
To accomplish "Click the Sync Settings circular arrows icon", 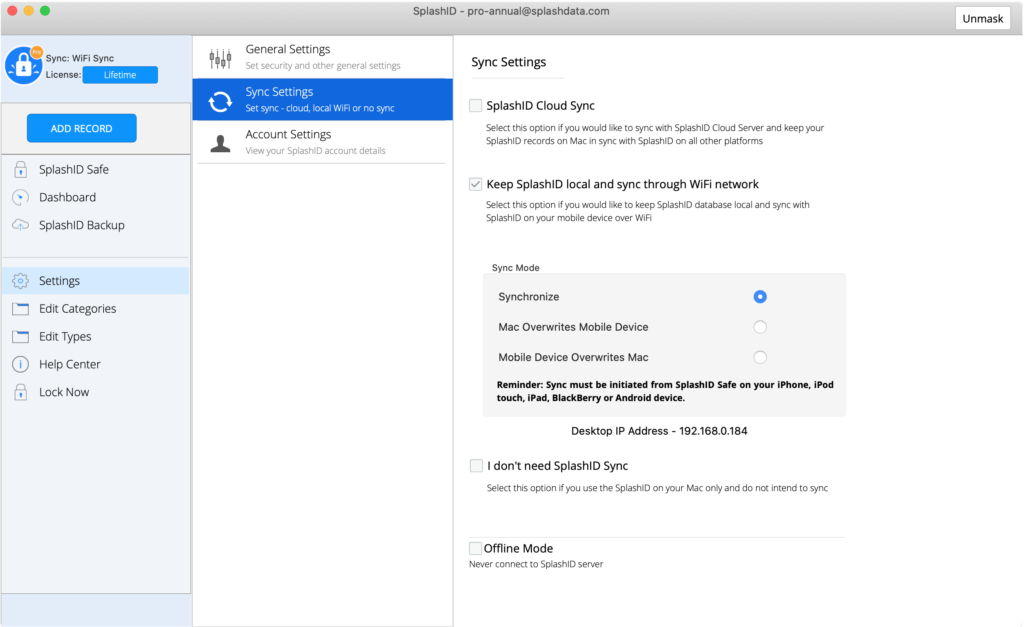I will pyautogui.click(x=220, y=100).
